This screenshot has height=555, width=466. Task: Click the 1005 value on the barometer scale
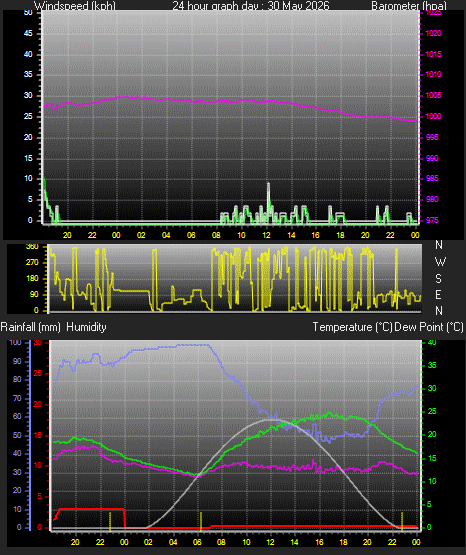[433, 96]
